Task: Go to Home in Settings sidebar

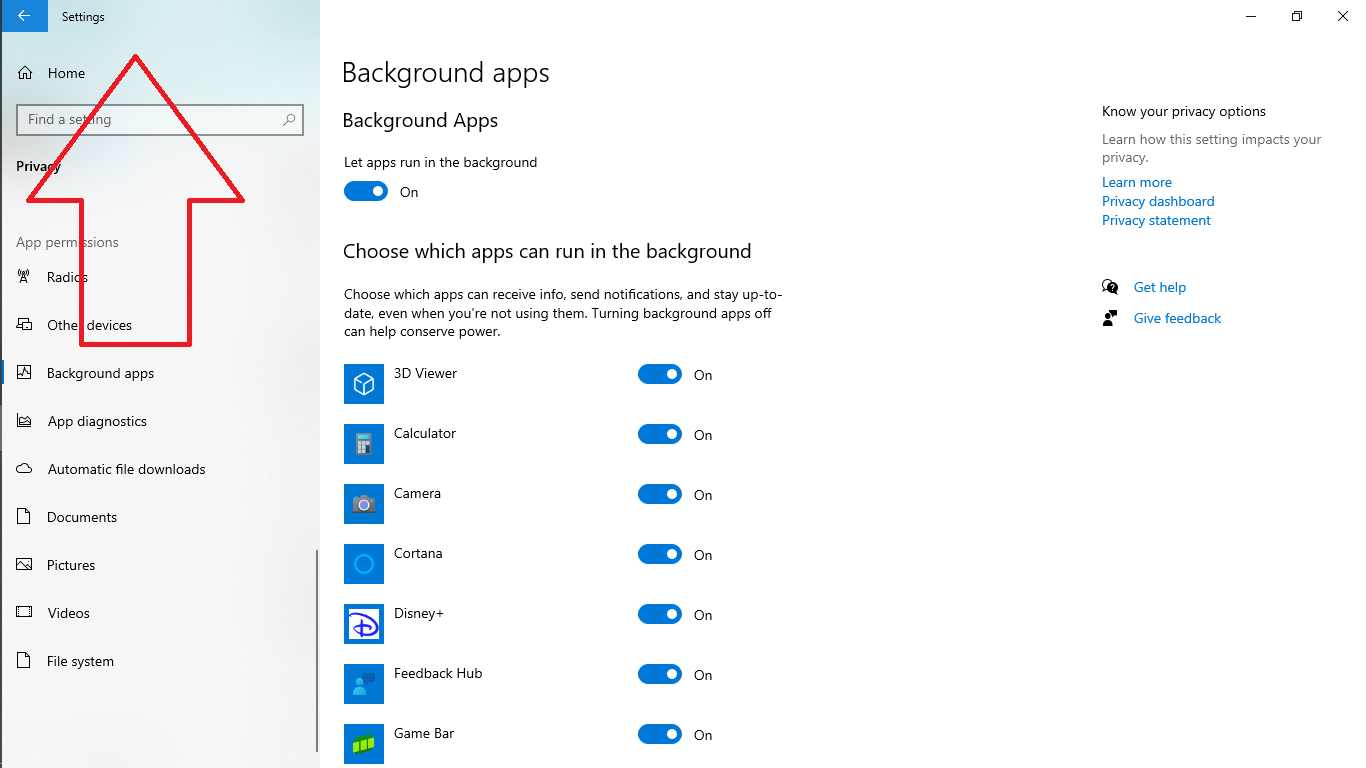Action: [66, 73]
